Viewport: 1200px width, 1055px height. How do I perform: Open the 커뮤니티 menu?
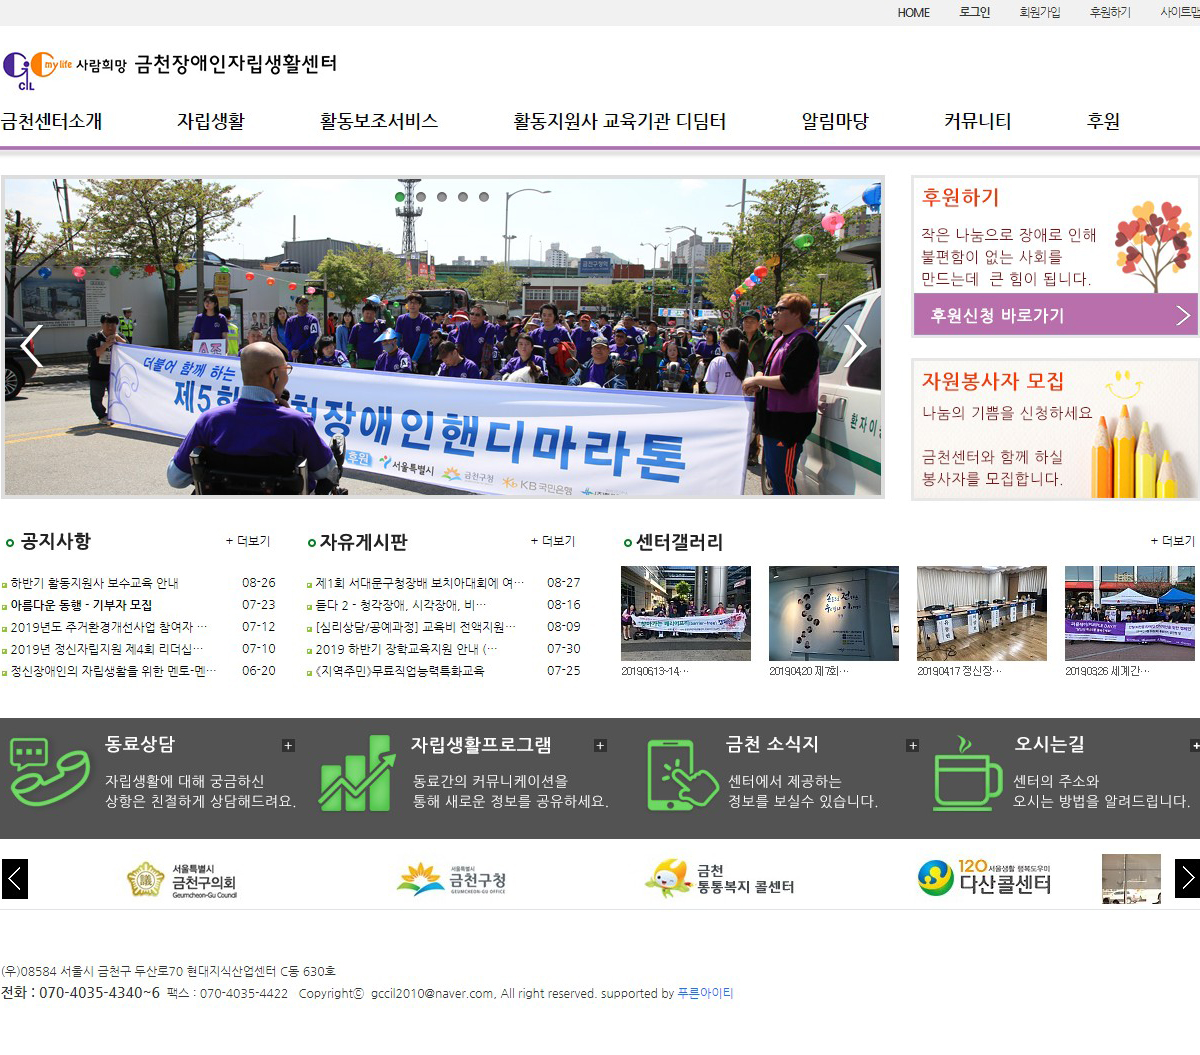coord(977,121)
